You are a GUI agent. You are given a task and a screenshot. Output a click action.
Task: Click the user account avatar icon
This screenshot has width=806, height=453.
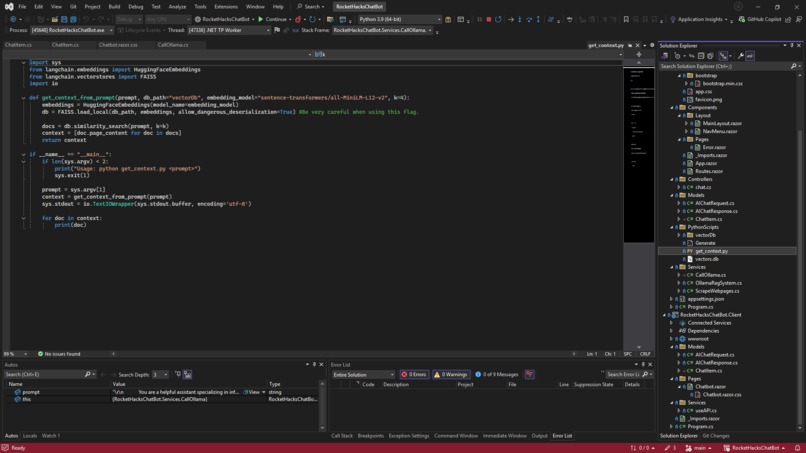pos(738,7)
